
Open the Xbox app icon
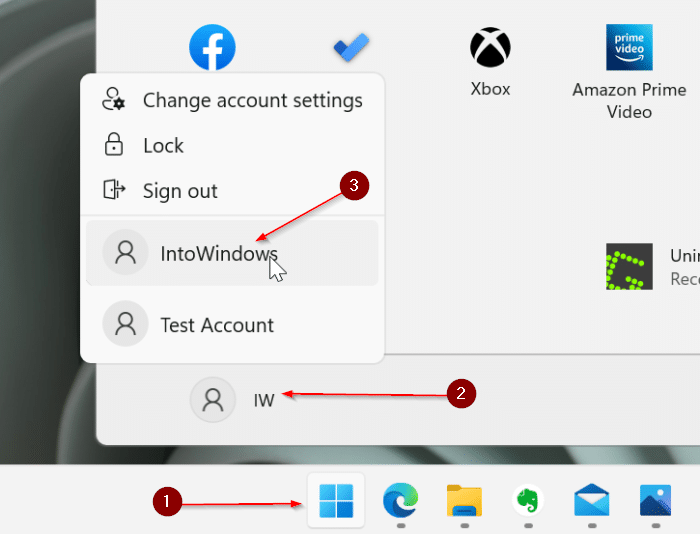[490, 47]
